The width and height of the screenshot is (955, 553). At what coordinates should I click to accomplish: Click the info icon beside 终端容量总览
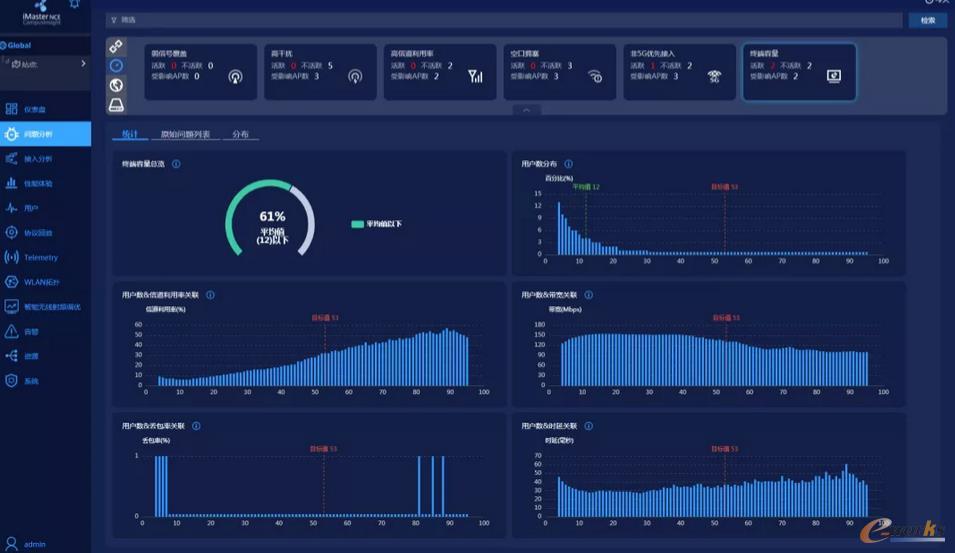(x=176, y=164)
